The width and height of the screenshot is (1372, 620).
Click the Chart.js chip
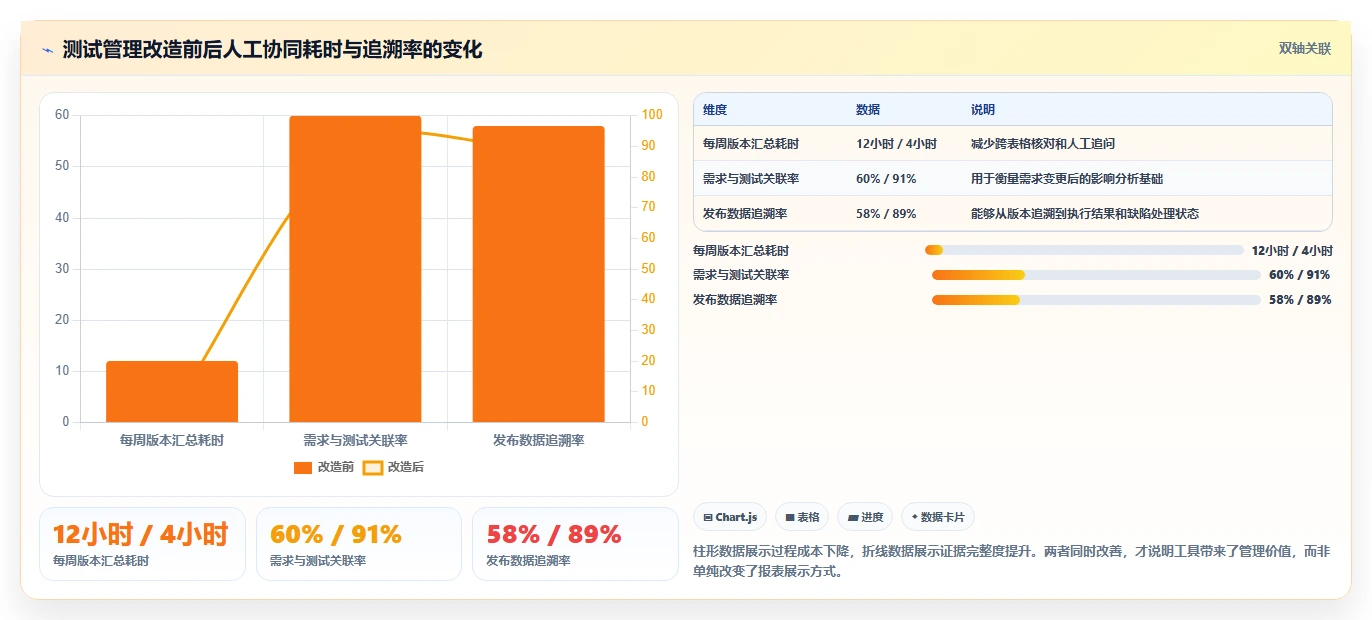pyautogui.click(x=730, y=517)
